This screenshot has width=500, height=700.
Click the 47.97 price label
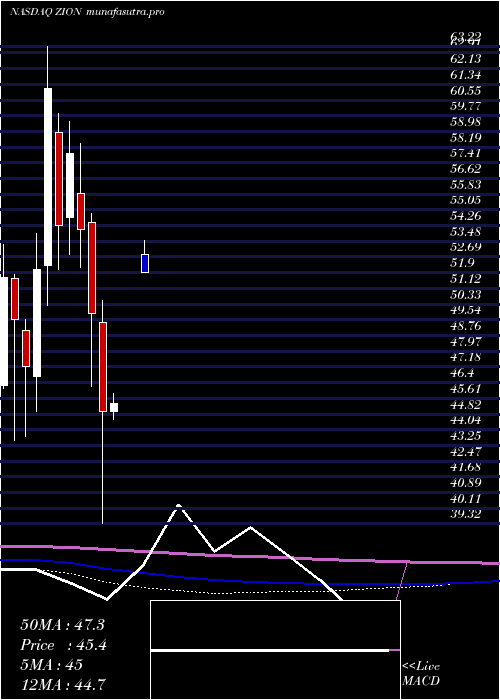pyautogui.click(x=466, y=341)
